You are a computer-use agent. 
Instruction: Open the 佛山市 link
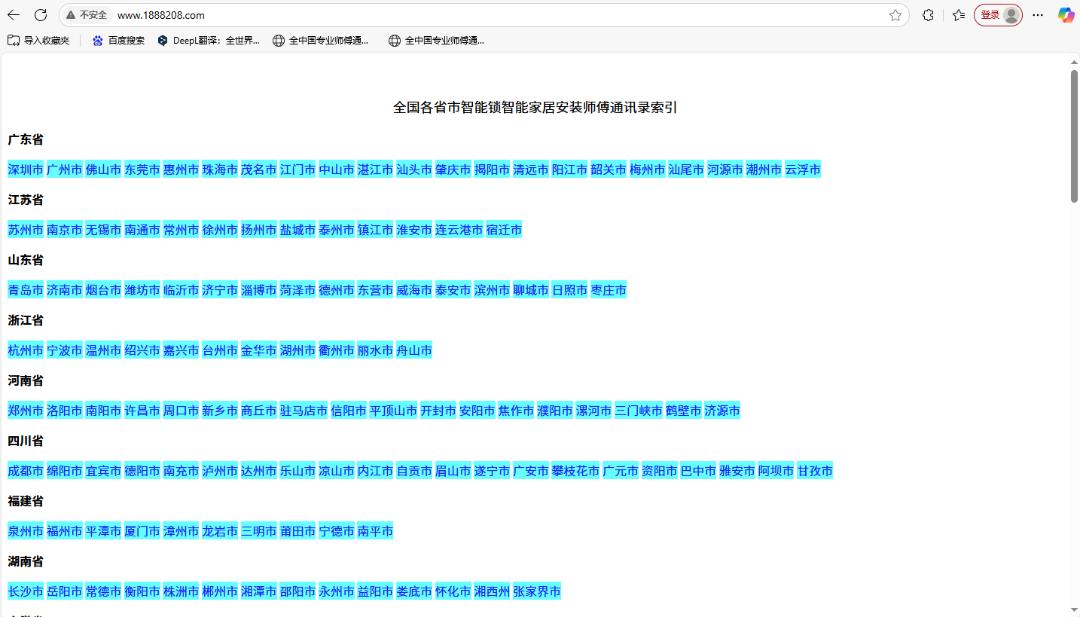pos(103,169)
